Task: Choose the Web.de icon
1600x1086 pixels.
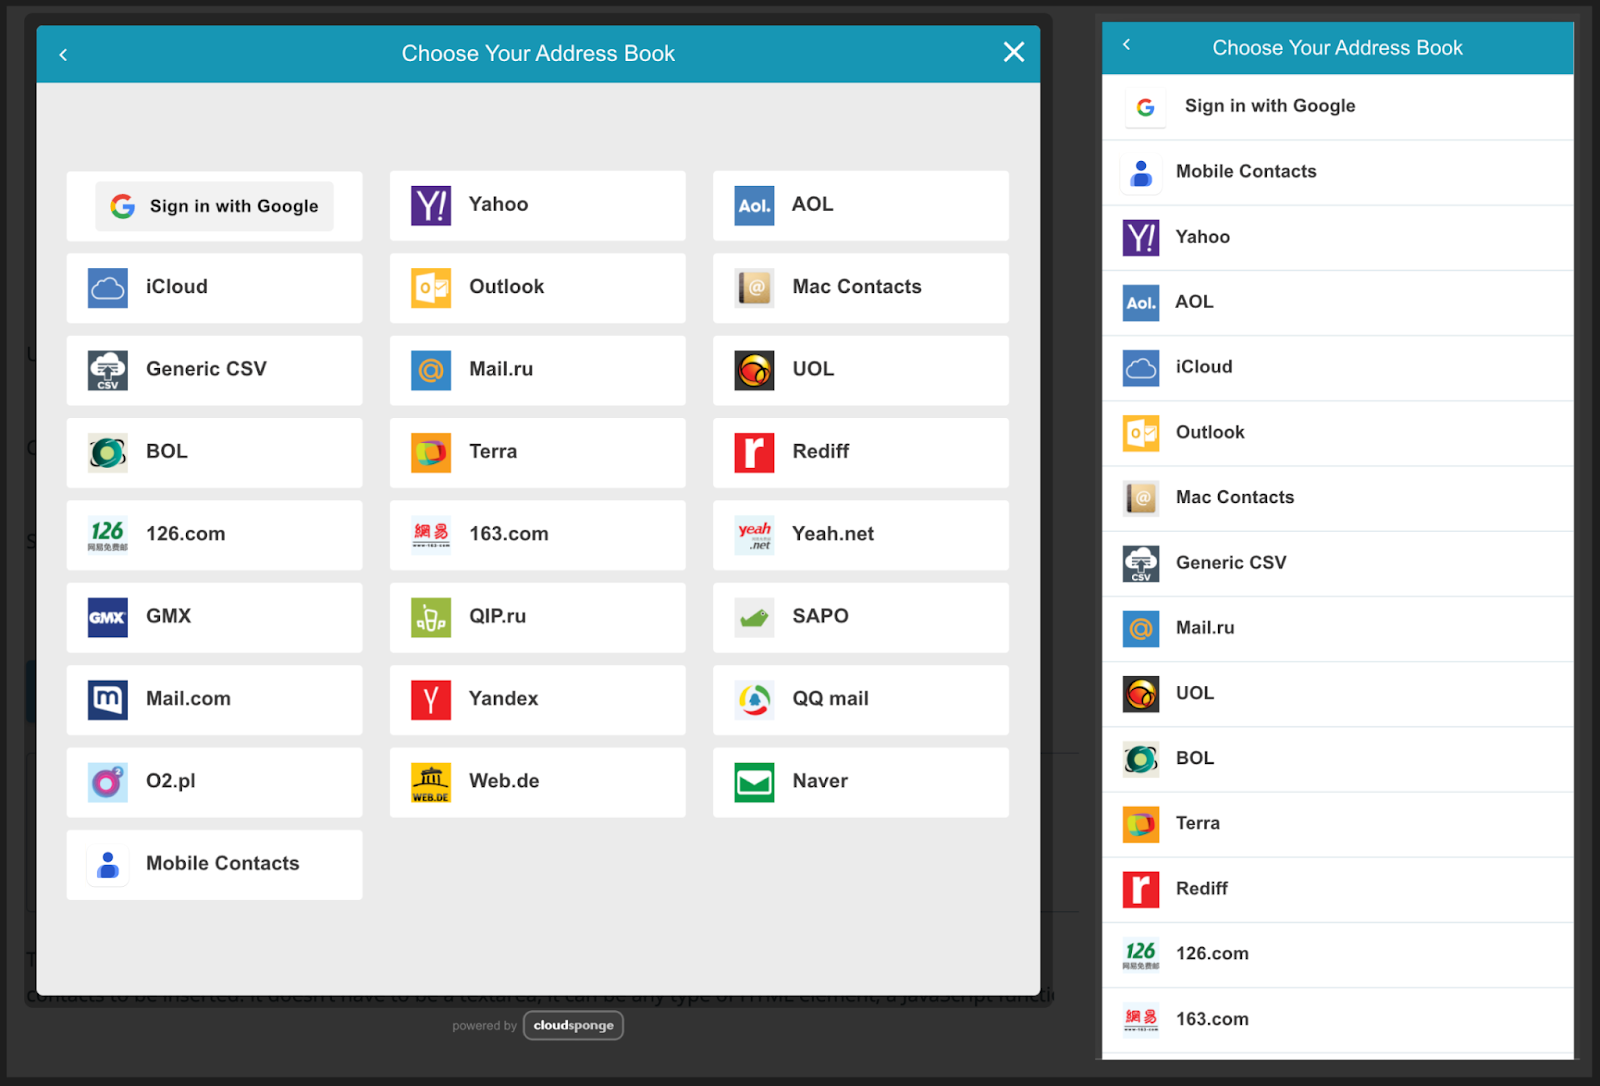Action: coord(431,782)
